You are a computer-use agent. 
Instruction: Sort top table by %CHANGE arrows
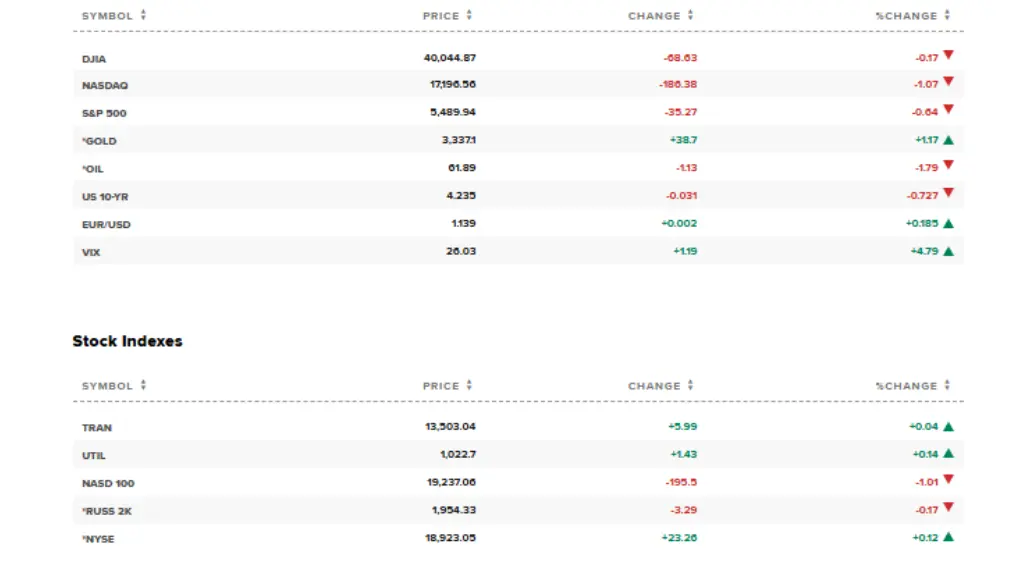click(947, 15)
